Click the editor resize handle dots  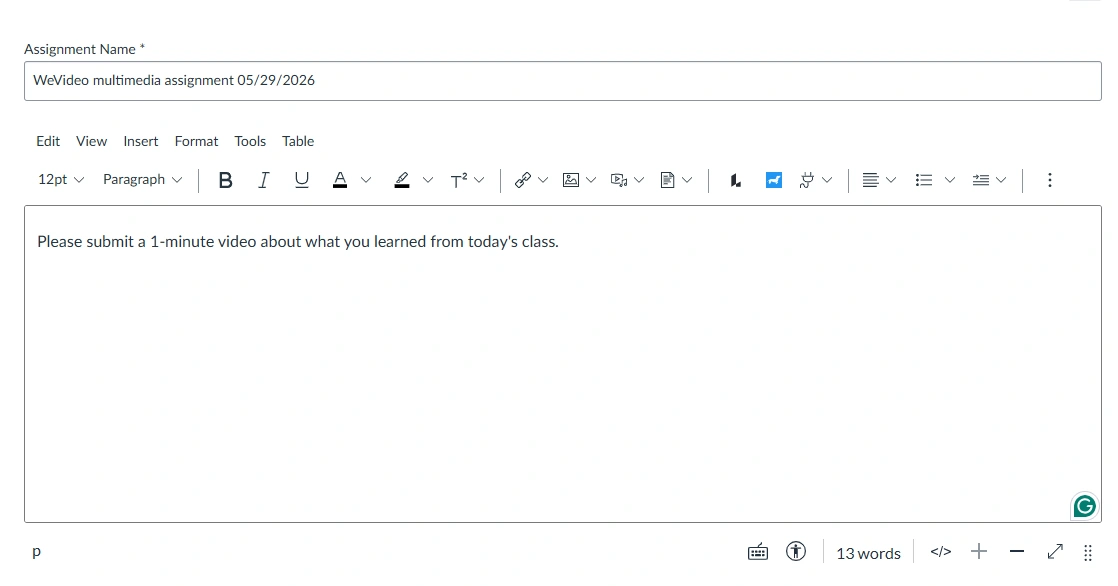click(x=1088, y=552)
